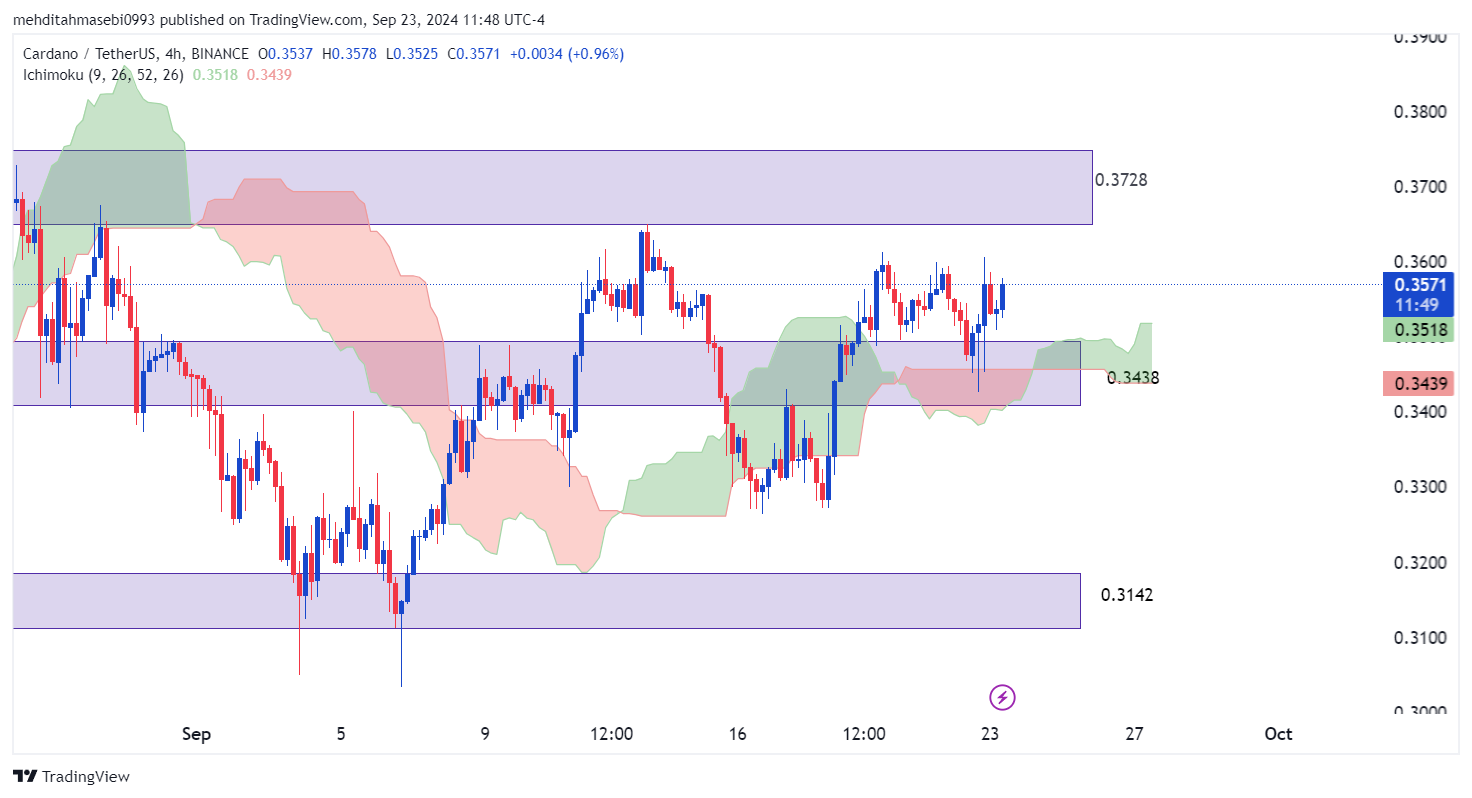Click the 0.3100 price axis label
This screenshot has width=1472, height=798.
(1420, 637)
